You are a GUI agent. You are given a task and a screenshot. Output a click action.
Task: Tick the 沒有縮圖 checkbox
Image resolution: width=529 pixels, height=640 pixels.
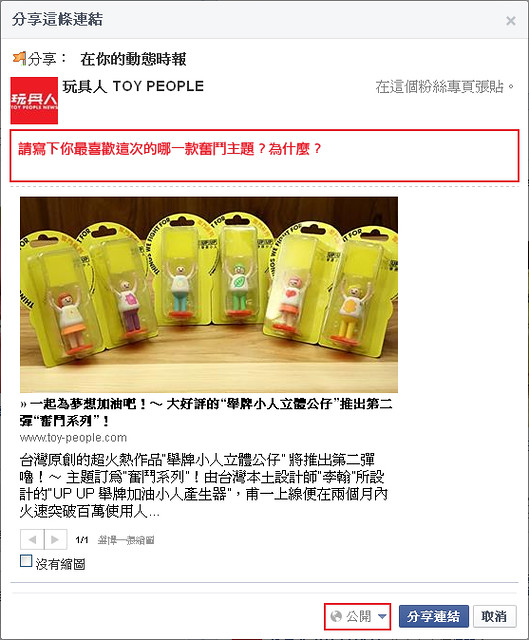[x=26, y=561]
